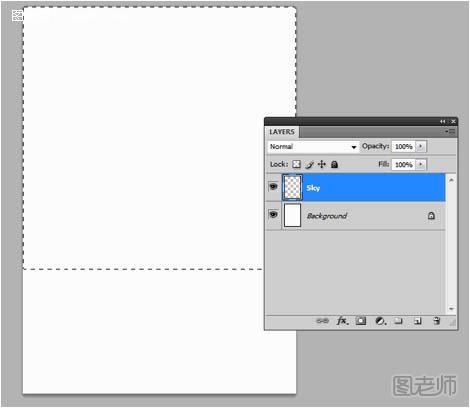Expand the Fill slider arrow
470x408 pixels.
coord(421,164)
